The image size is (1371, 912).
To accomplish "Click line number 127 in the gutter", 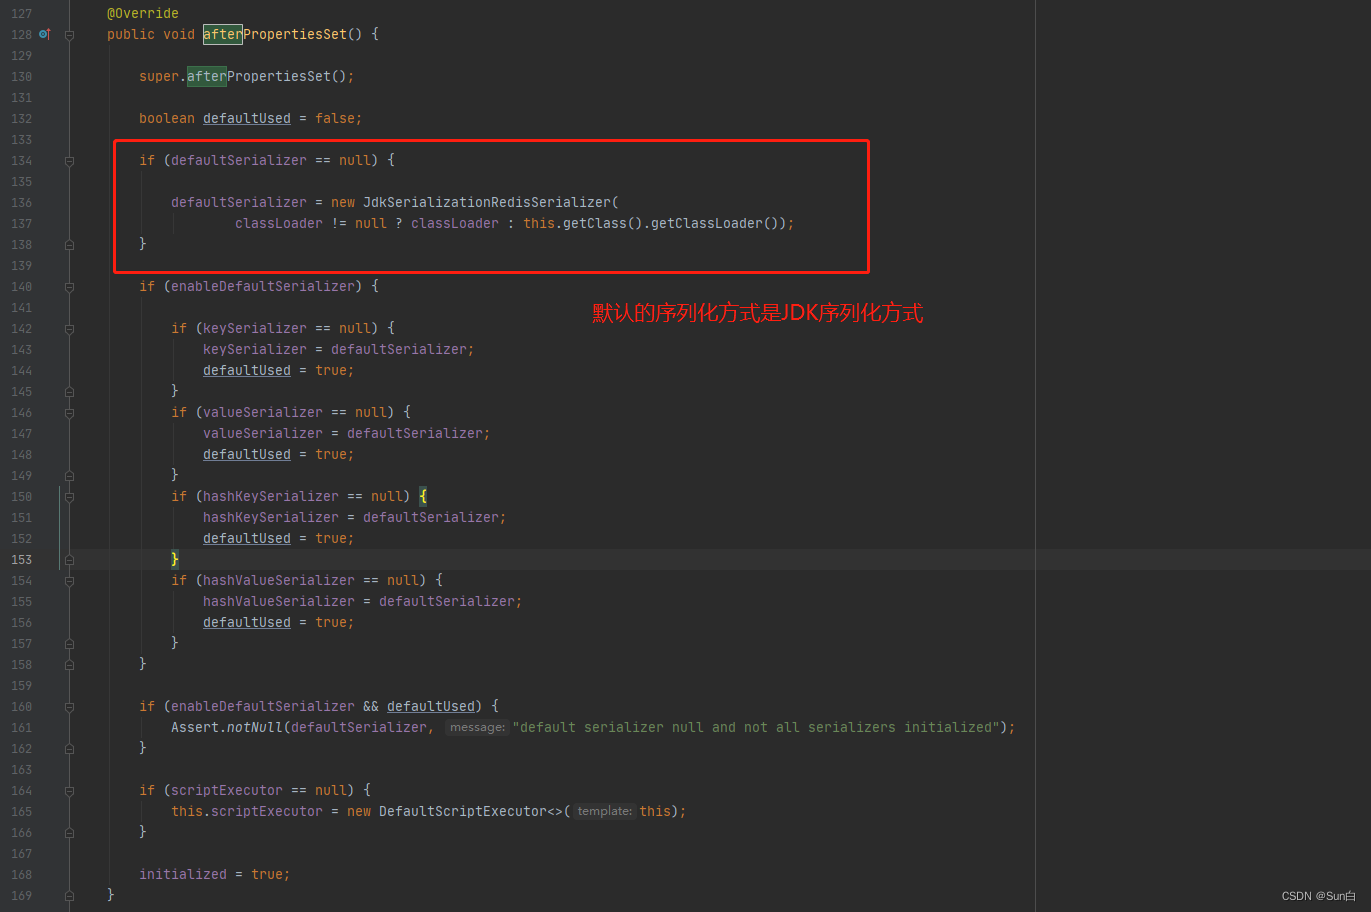I will click(22, 14).
